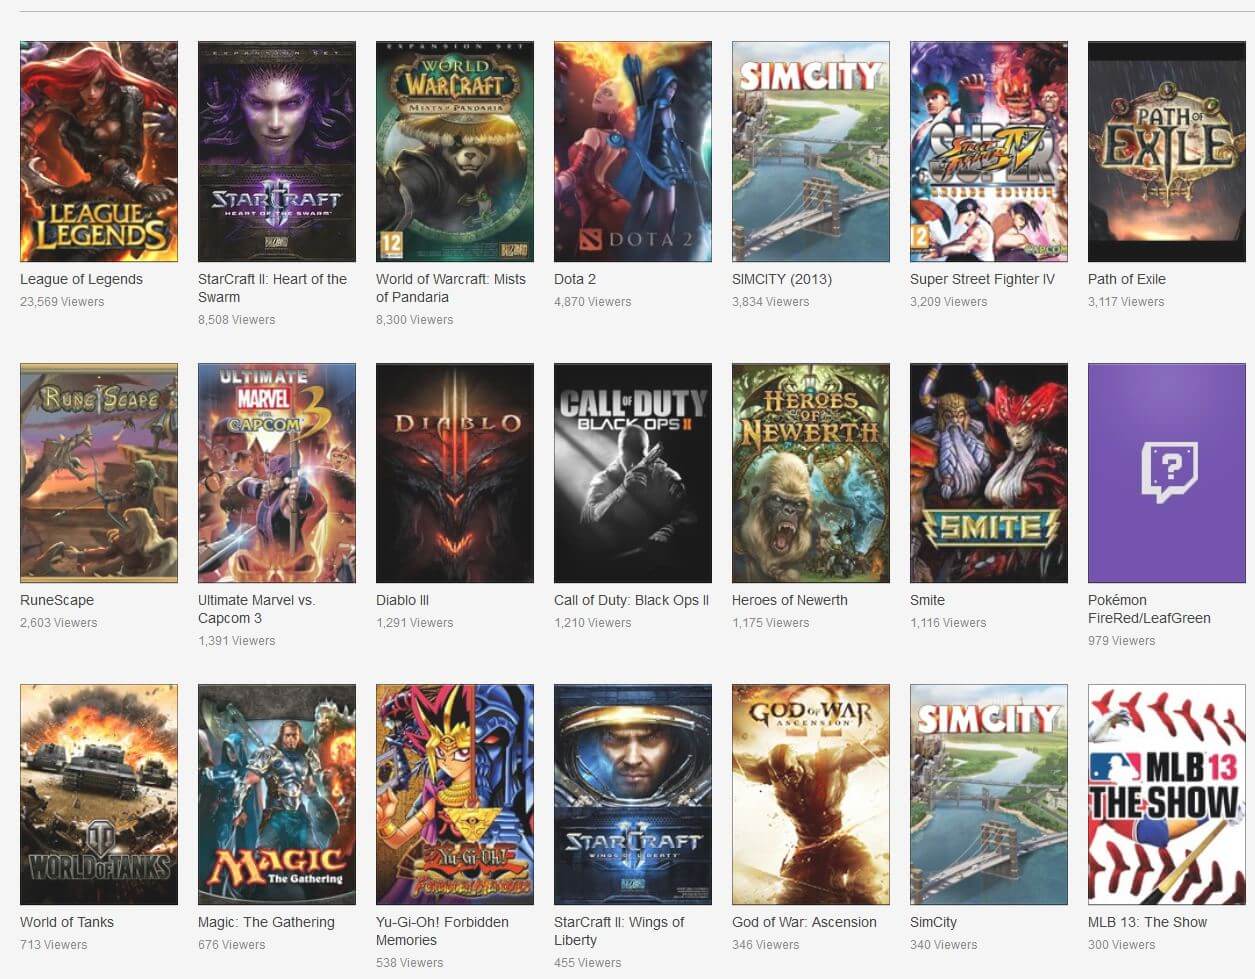Open the League of Legends box art thumbnail

tap(98, 151)
